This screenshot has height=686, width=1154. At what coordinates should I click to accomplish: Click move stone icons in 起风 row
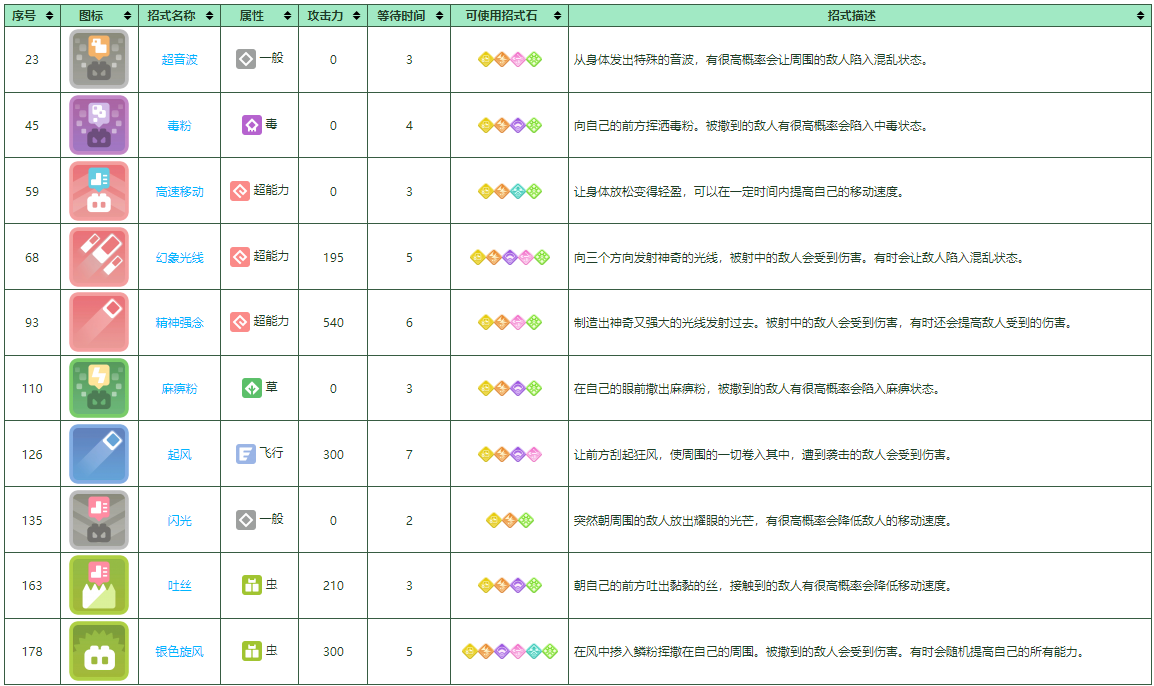pos(509,455)
